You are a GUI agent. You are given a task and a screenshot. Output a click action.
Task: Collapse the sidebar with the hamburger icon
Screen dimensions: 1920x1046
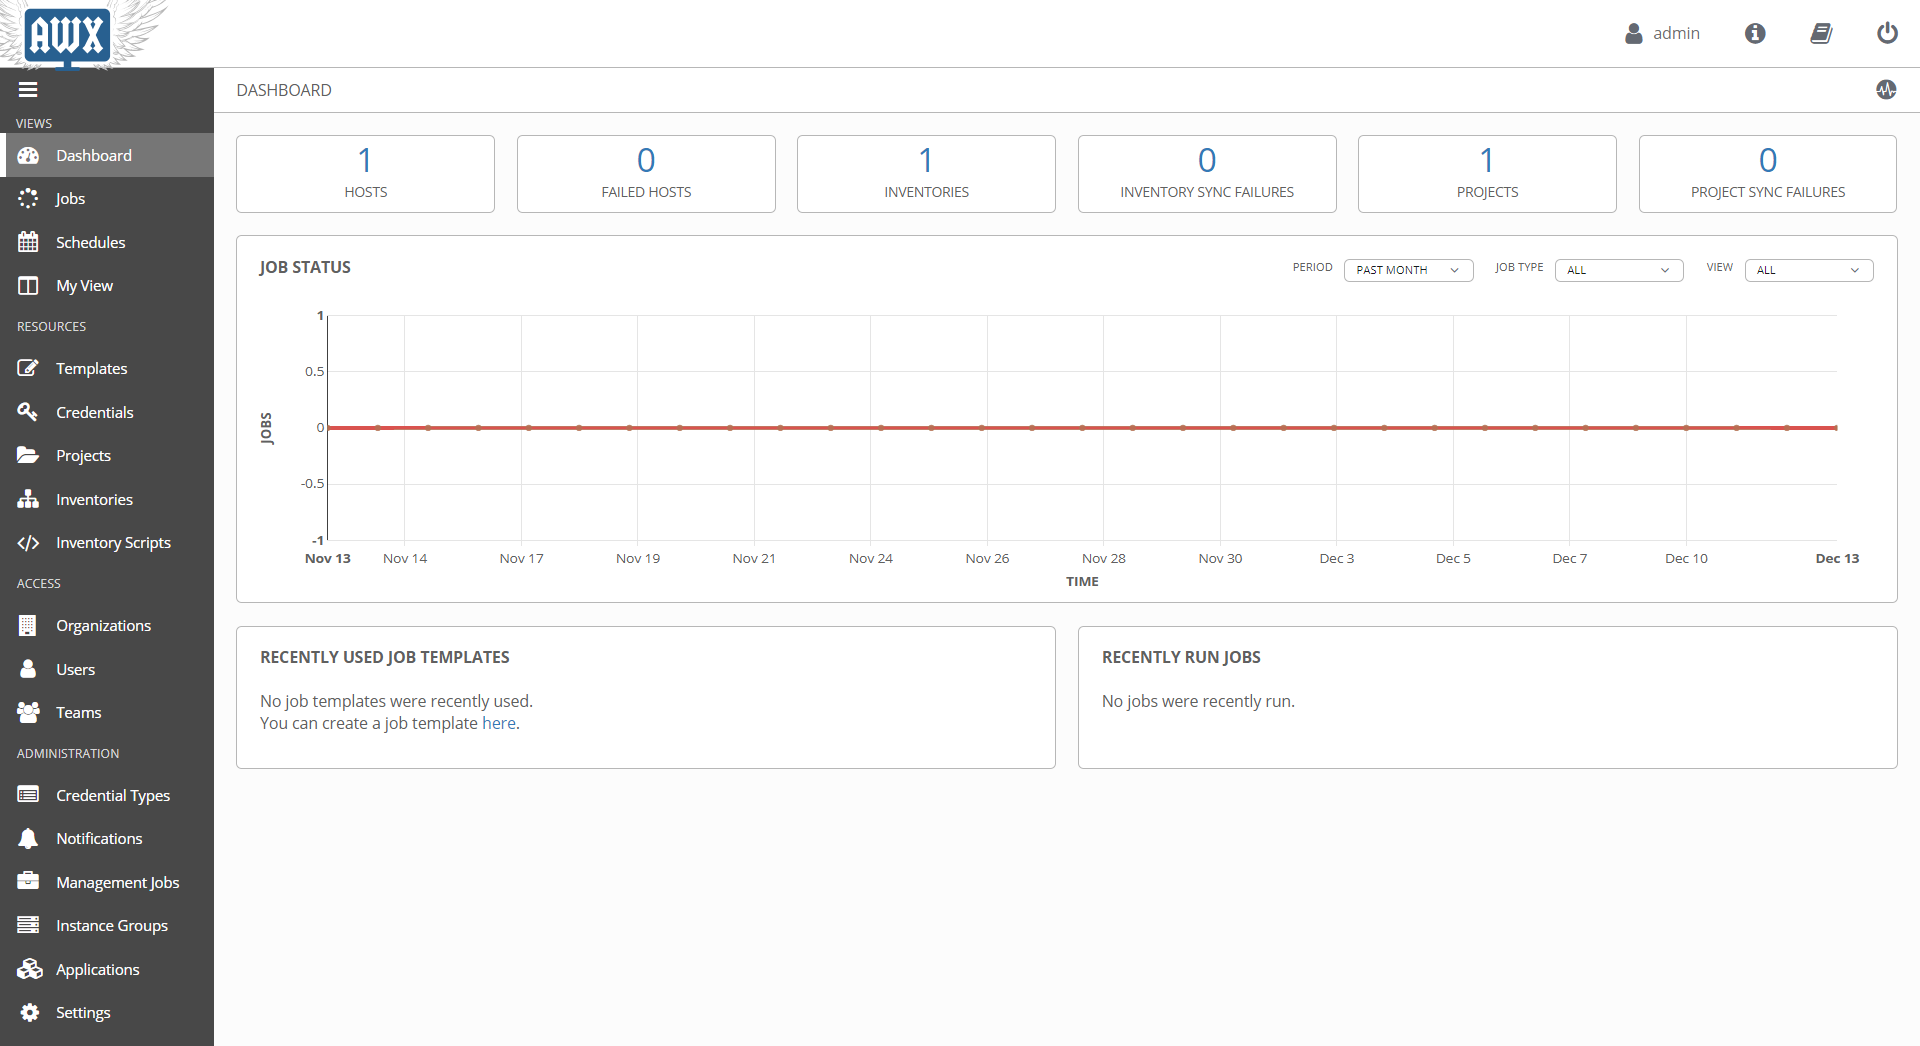coord(29,89)
